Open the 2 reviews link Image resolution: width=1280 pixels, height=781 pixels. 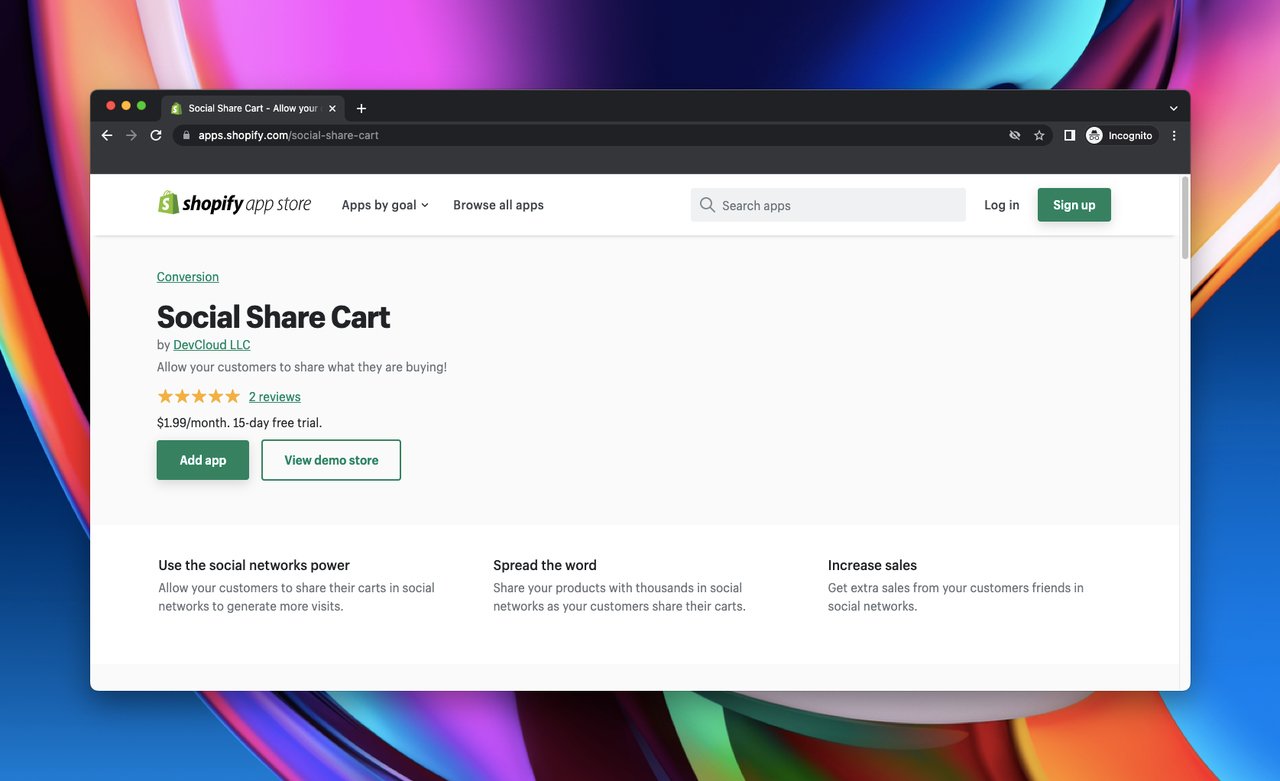(x=274, y=397)
